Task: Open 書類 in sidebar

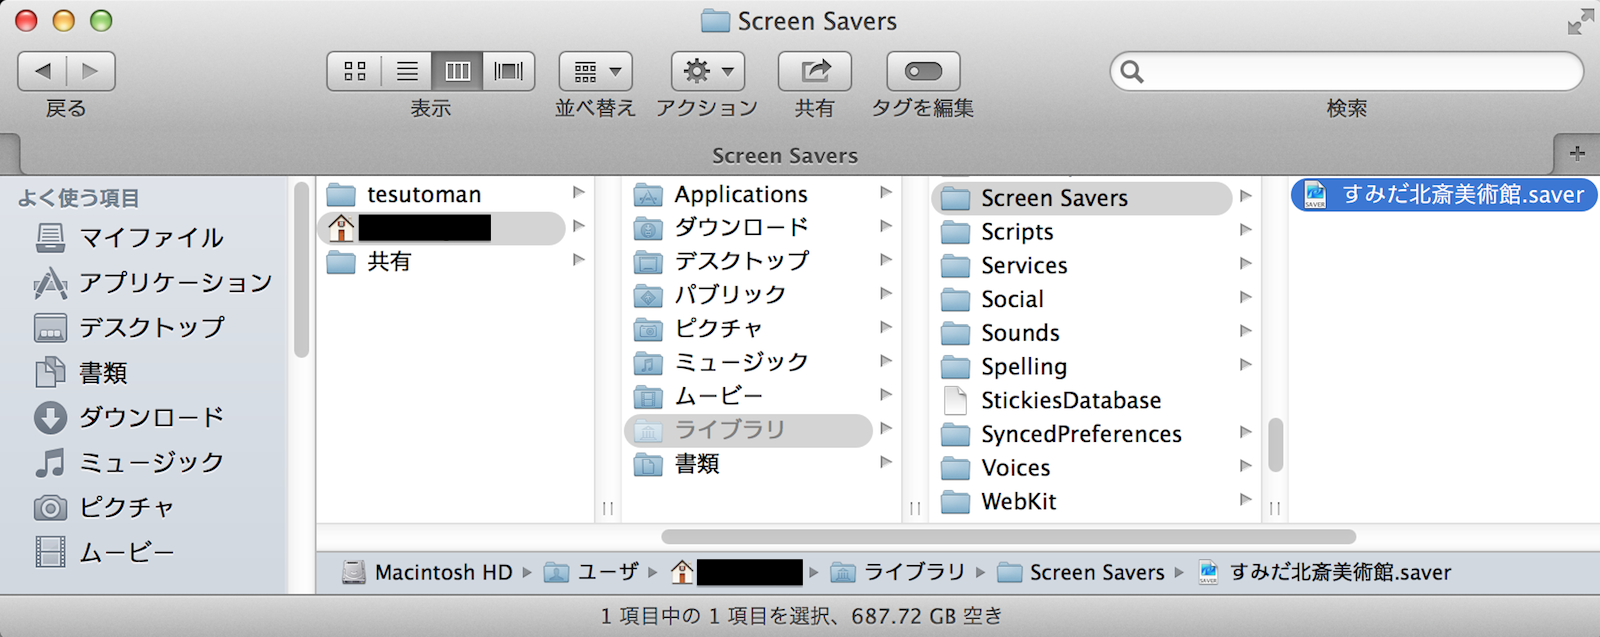Action: coord(80,372)
